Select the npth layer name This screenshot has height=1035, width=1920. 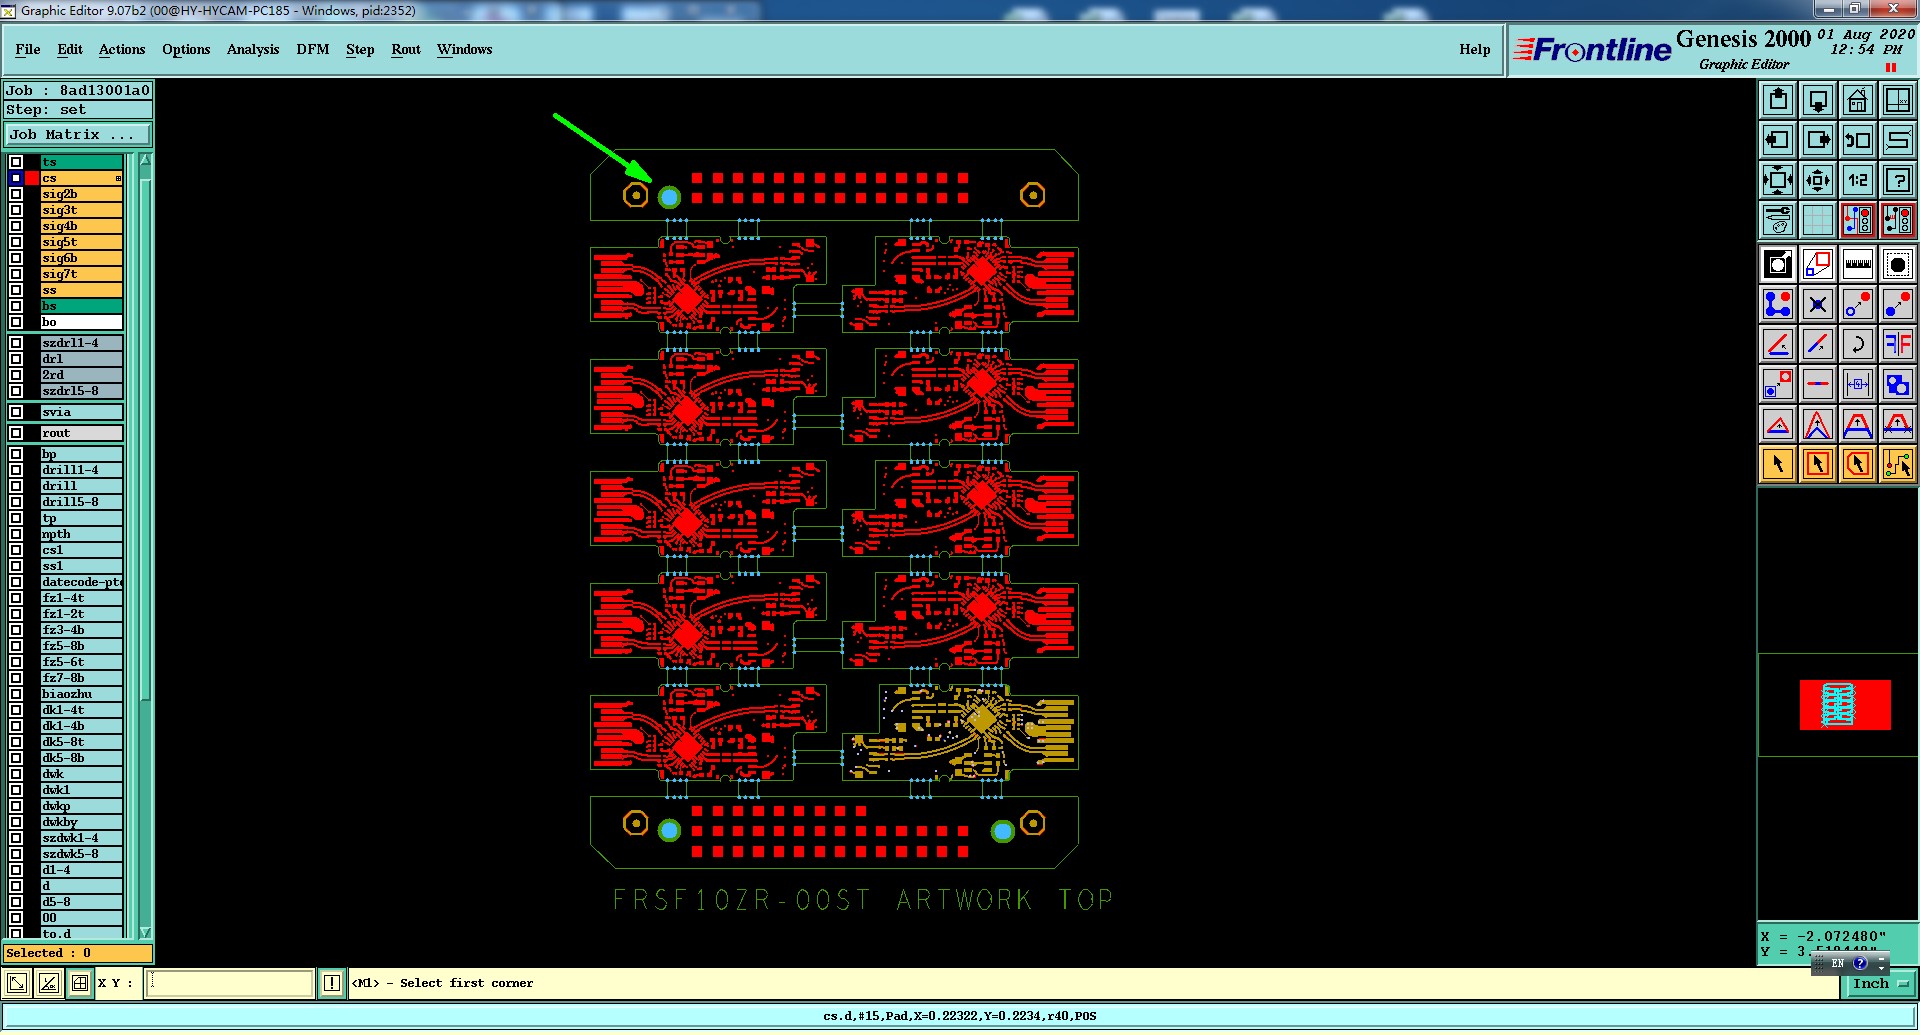[82, 534]
